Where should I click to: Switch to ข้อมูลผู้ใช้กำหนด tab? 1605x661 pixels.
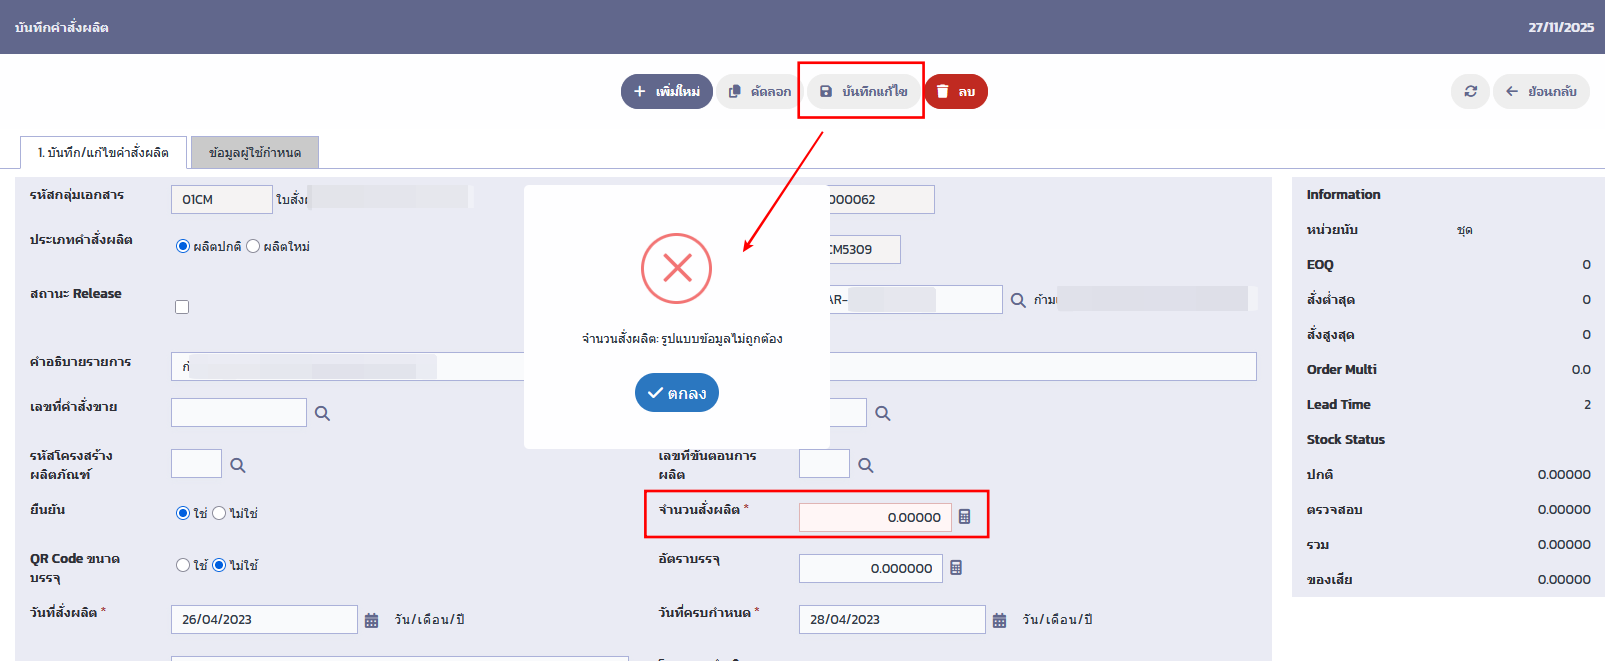coord(255,153)
